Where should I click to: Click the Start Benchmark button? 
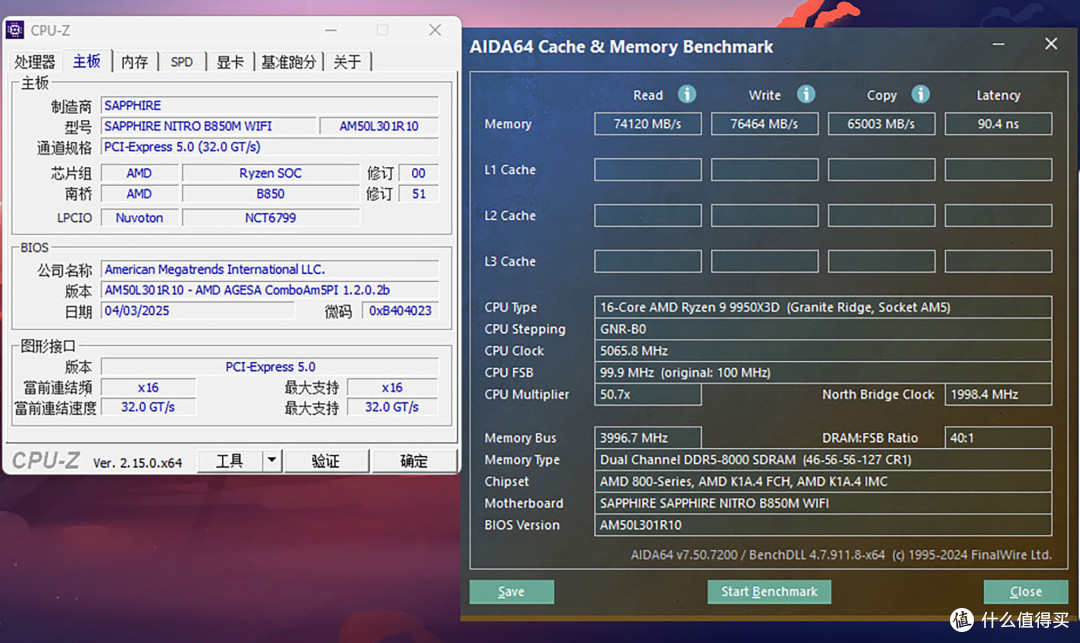pos(769,591)
